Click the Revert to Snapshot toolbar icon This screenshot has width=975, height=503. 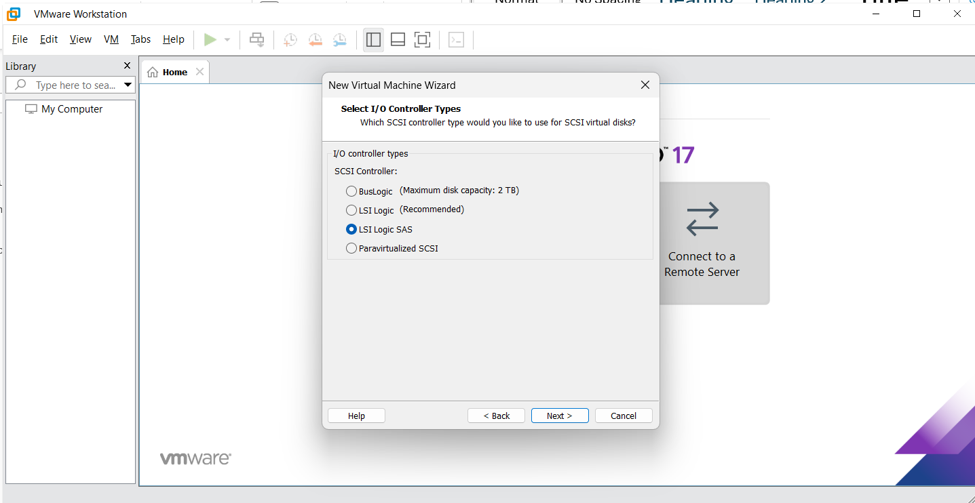tap(315, 40)
